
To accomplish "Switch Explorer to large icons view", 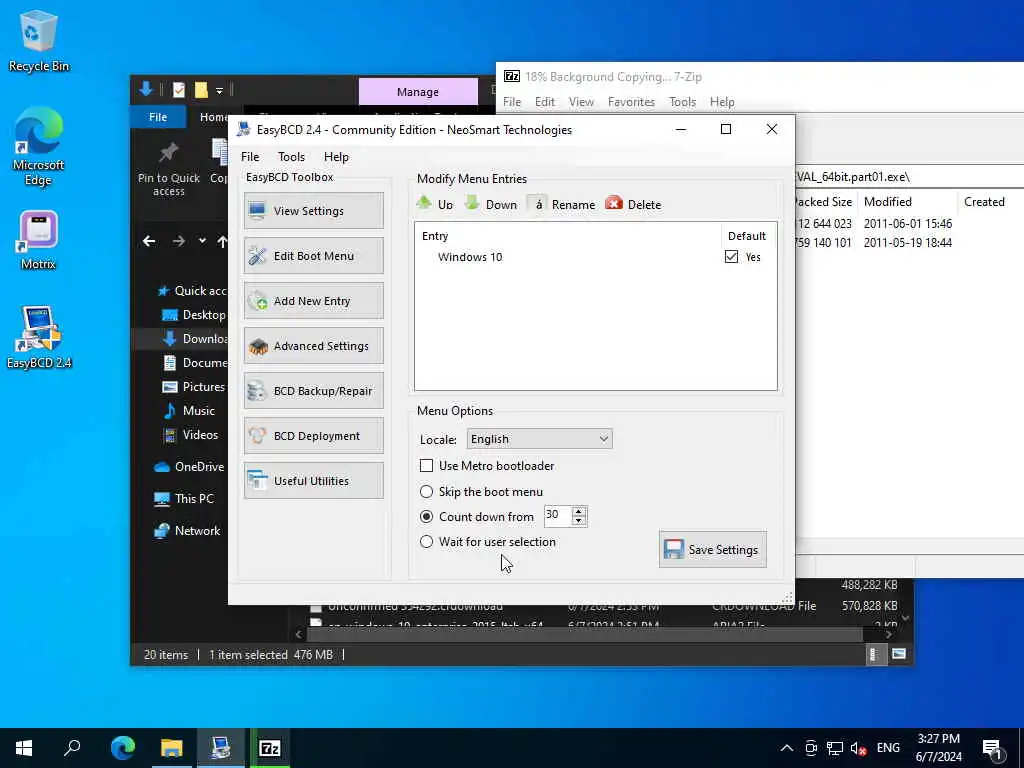I will click(899, 654).
